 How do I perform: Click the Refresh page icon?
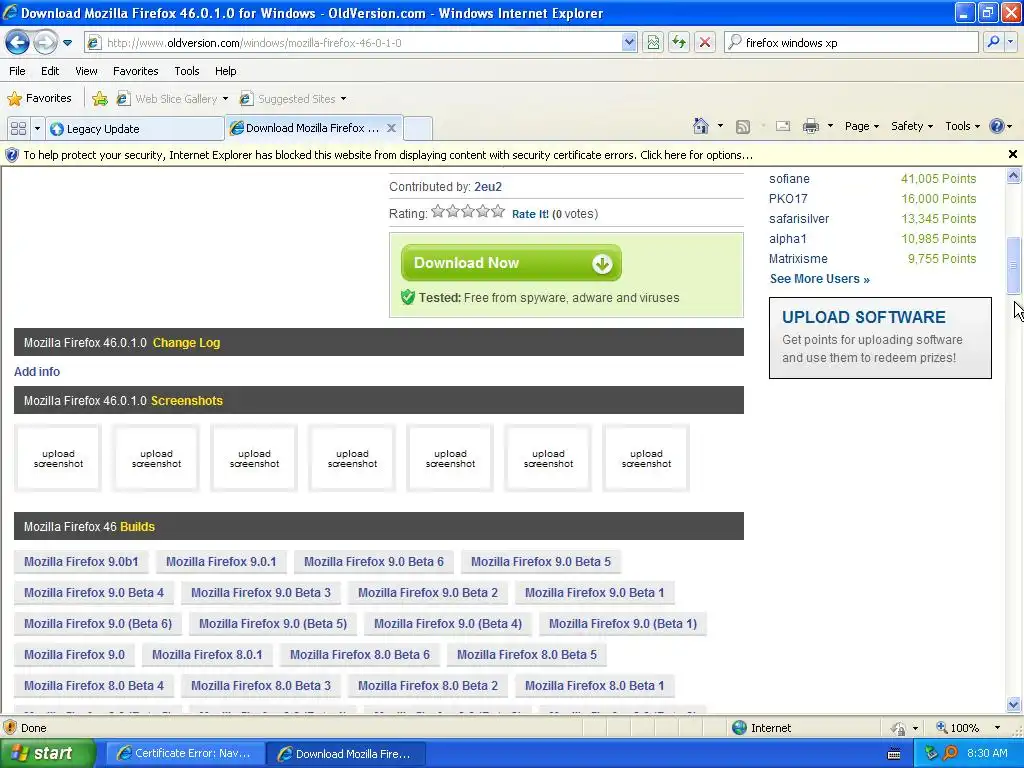click(x=679, y=43)
